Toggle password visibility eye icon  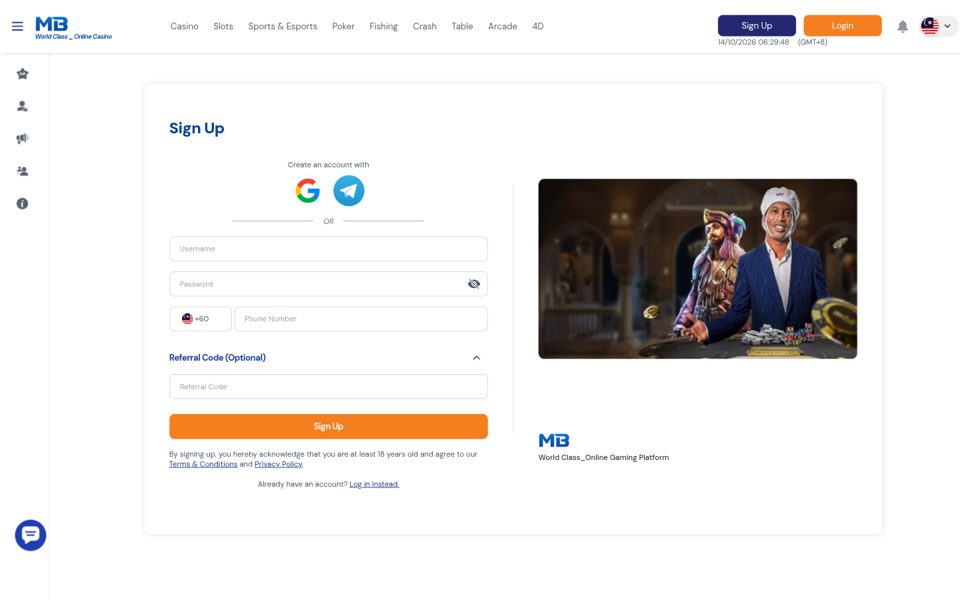(474, 283)
